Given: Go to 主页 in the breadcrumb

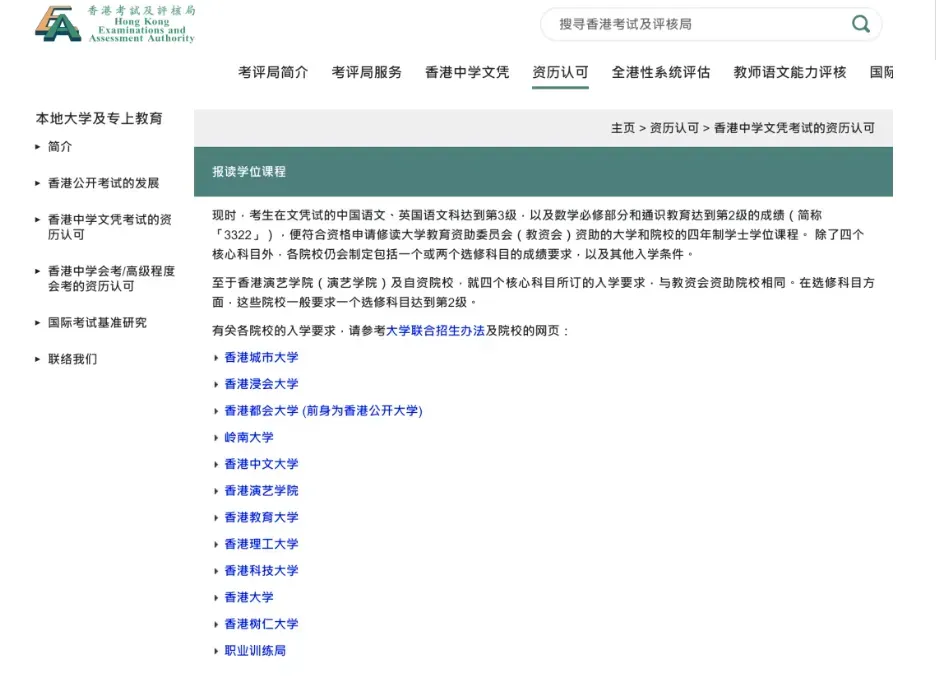Looking at the screenshot, I should 623,128.
